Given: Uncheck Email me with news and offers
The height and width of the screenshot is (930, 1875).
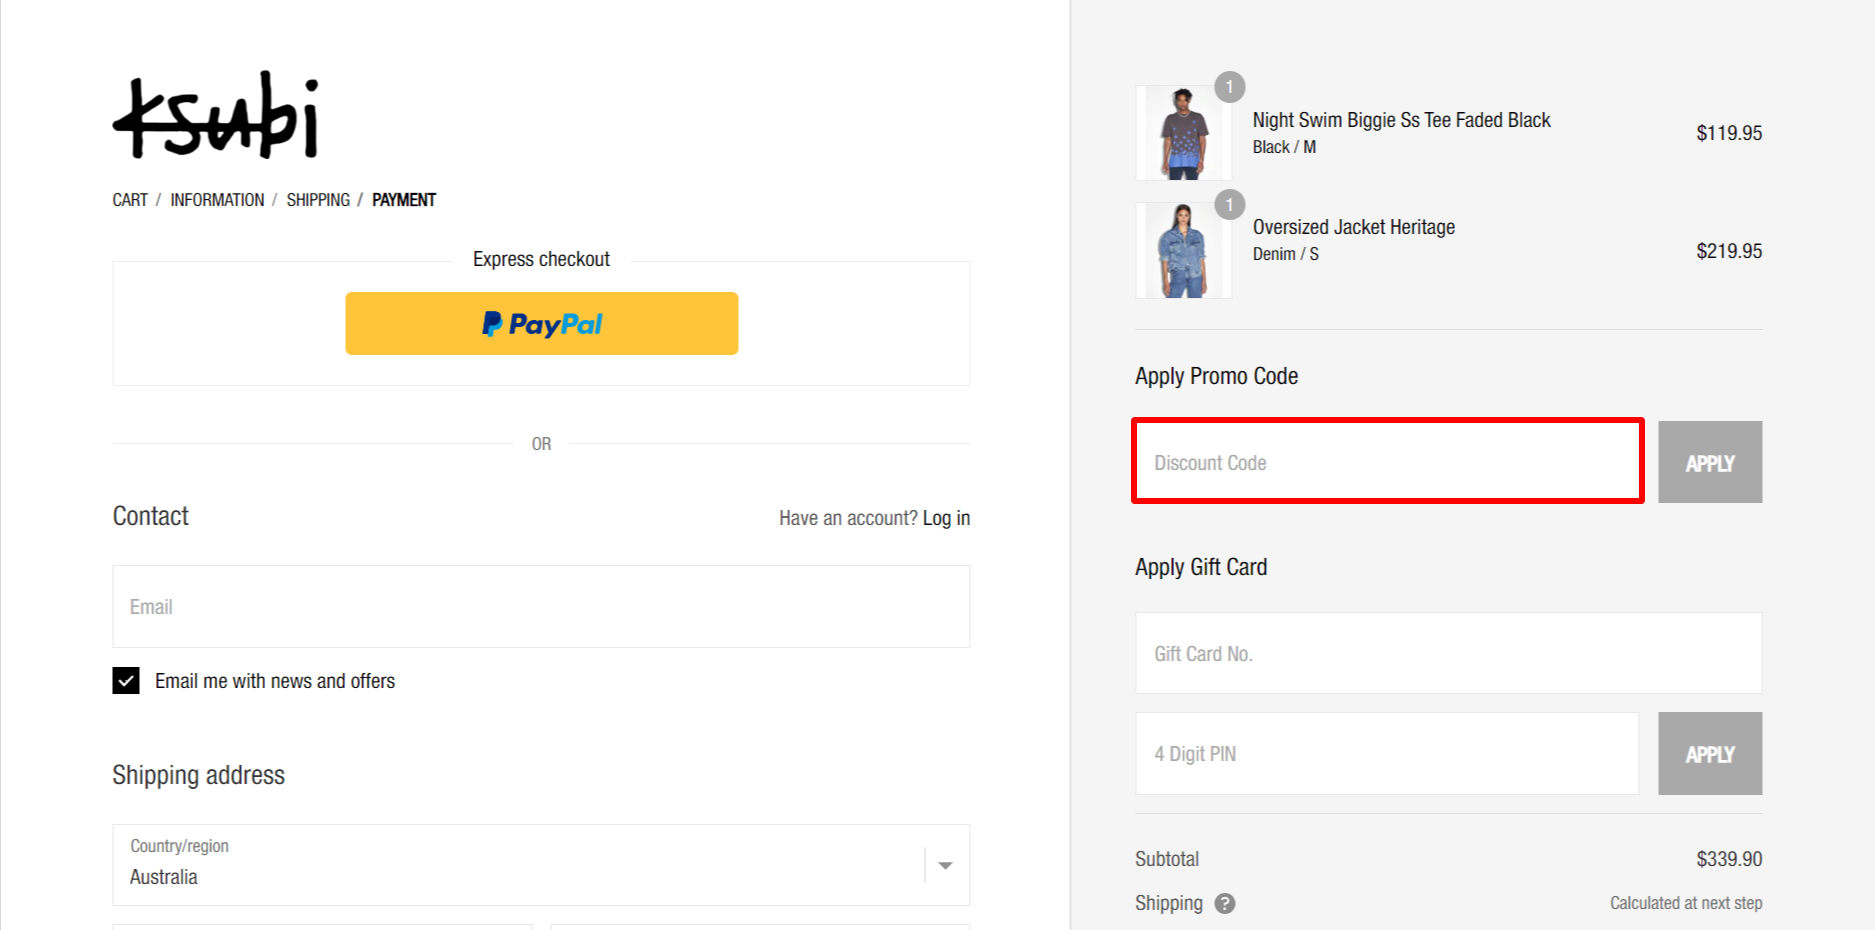Looking at the screenshot, I should coord(125,681).
